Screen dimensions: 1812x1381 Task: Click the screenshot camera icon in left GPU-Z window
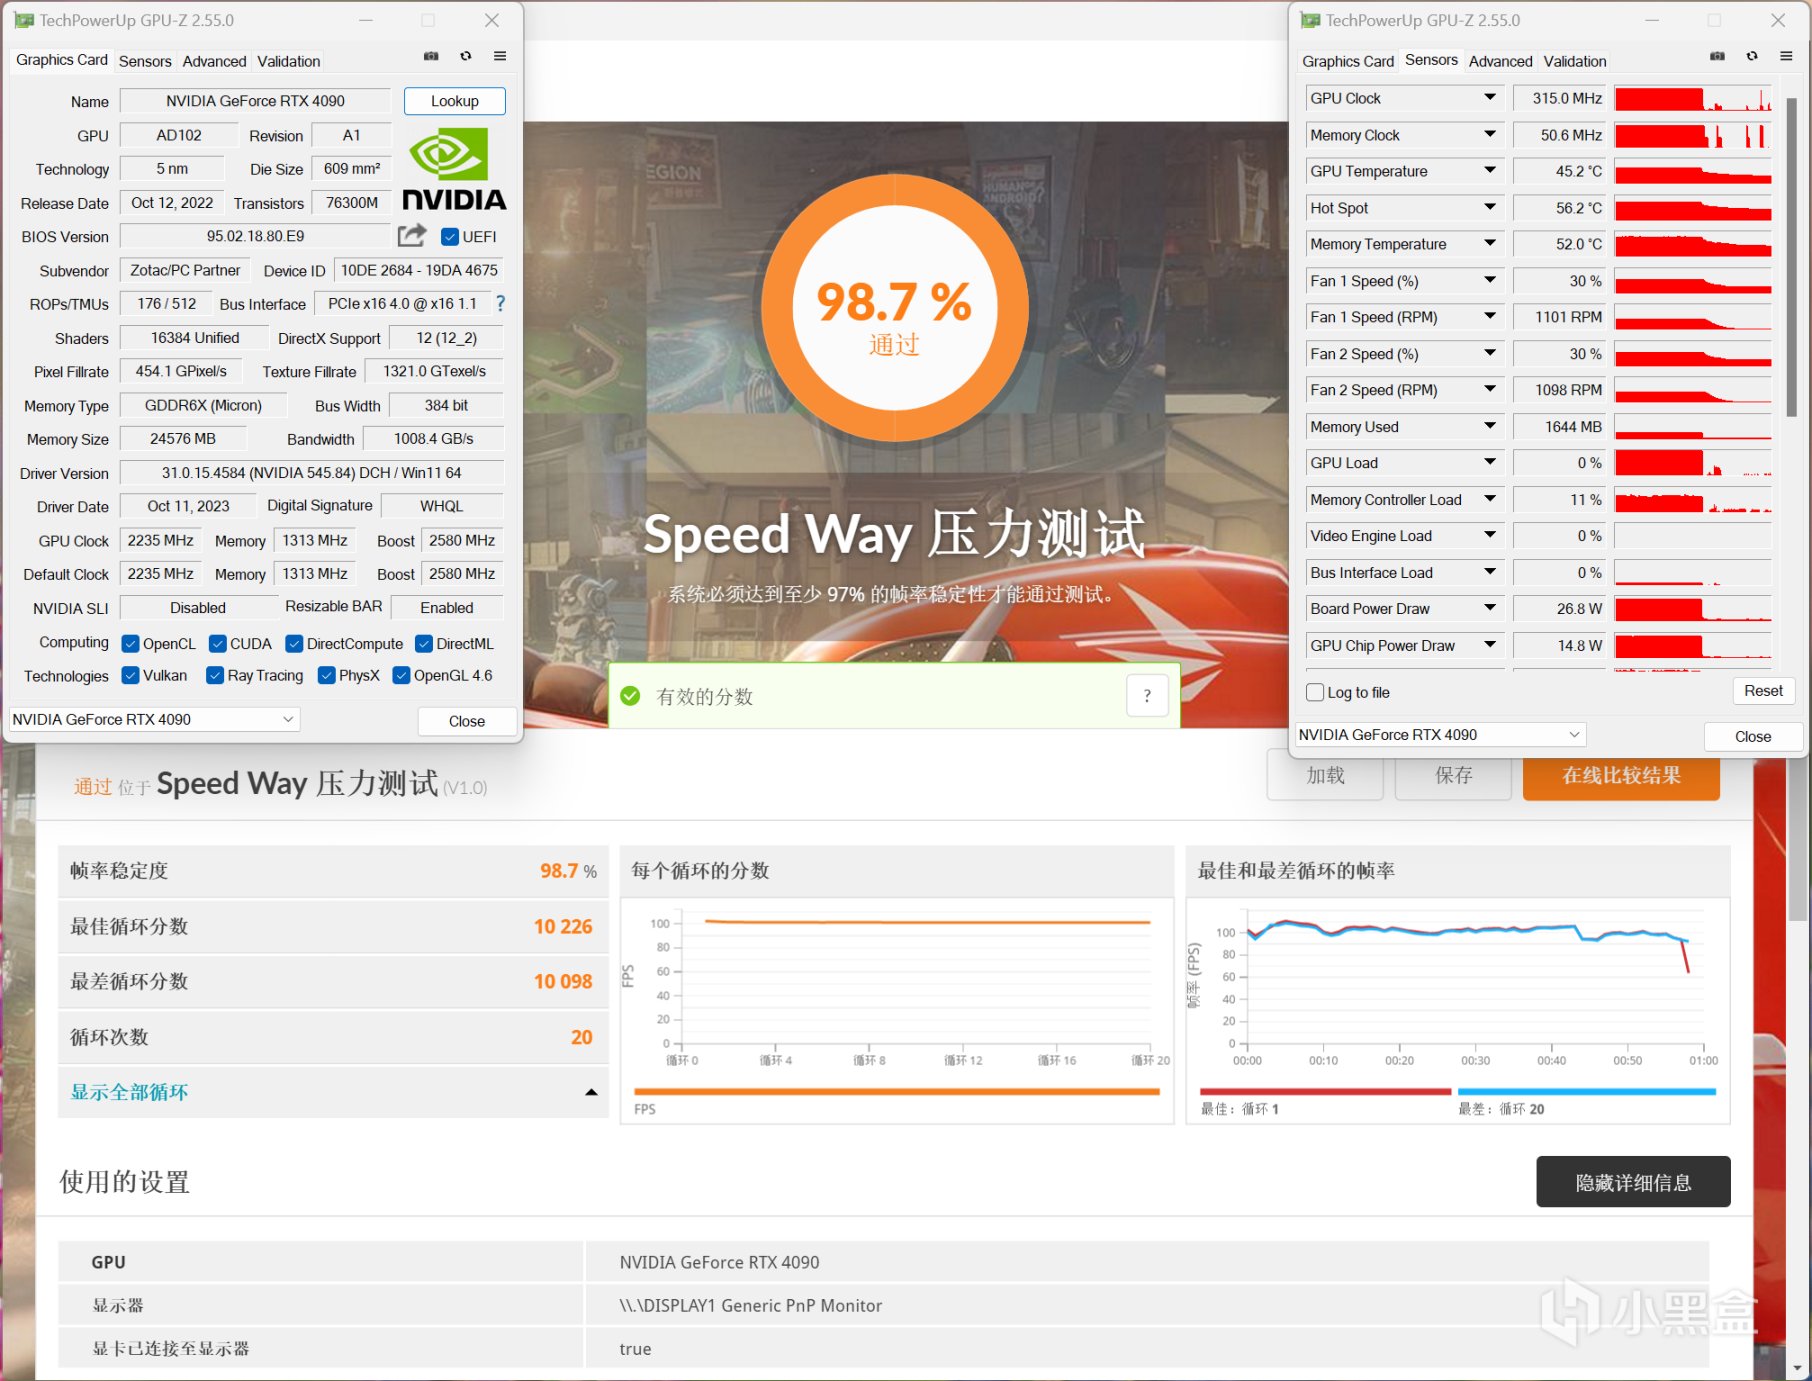pyautogui.click(x=431, y=57)
